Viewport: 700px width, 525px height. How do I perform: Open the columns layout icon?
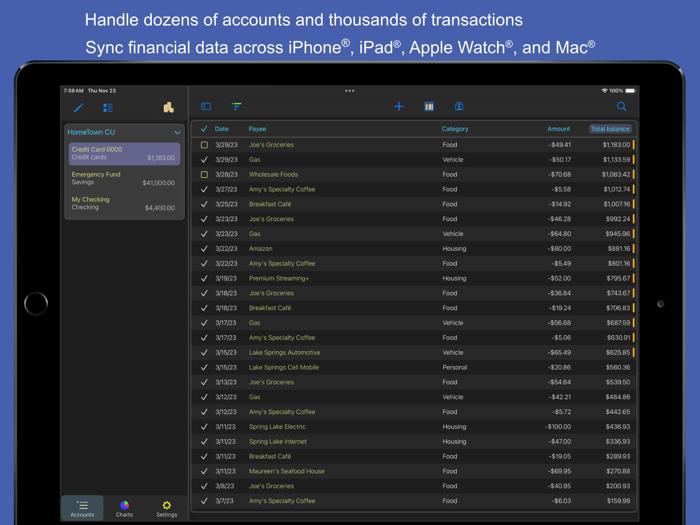[x=429, y=106]
